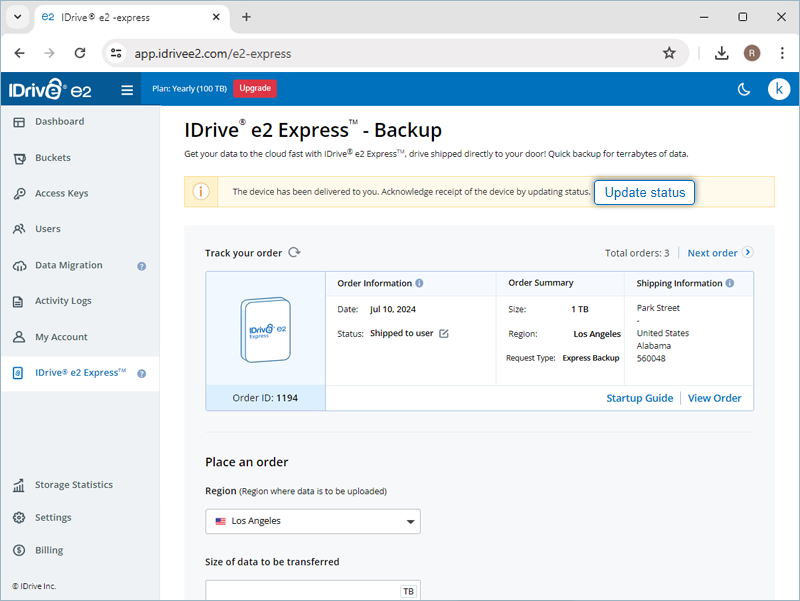Go to the Users section
This screenshot has height=601, width=800.
(x=47, y=229)
